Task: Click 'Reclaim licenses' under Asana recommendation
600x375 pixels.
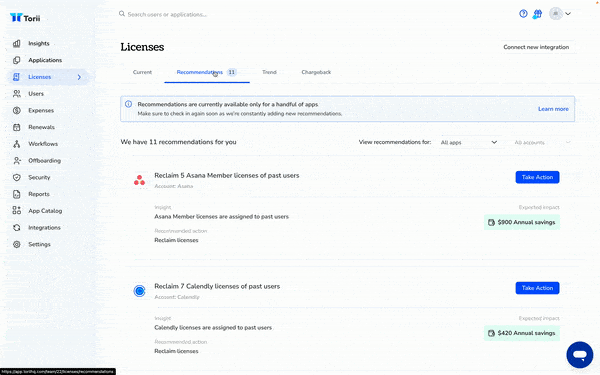Action: pos(176,240)
